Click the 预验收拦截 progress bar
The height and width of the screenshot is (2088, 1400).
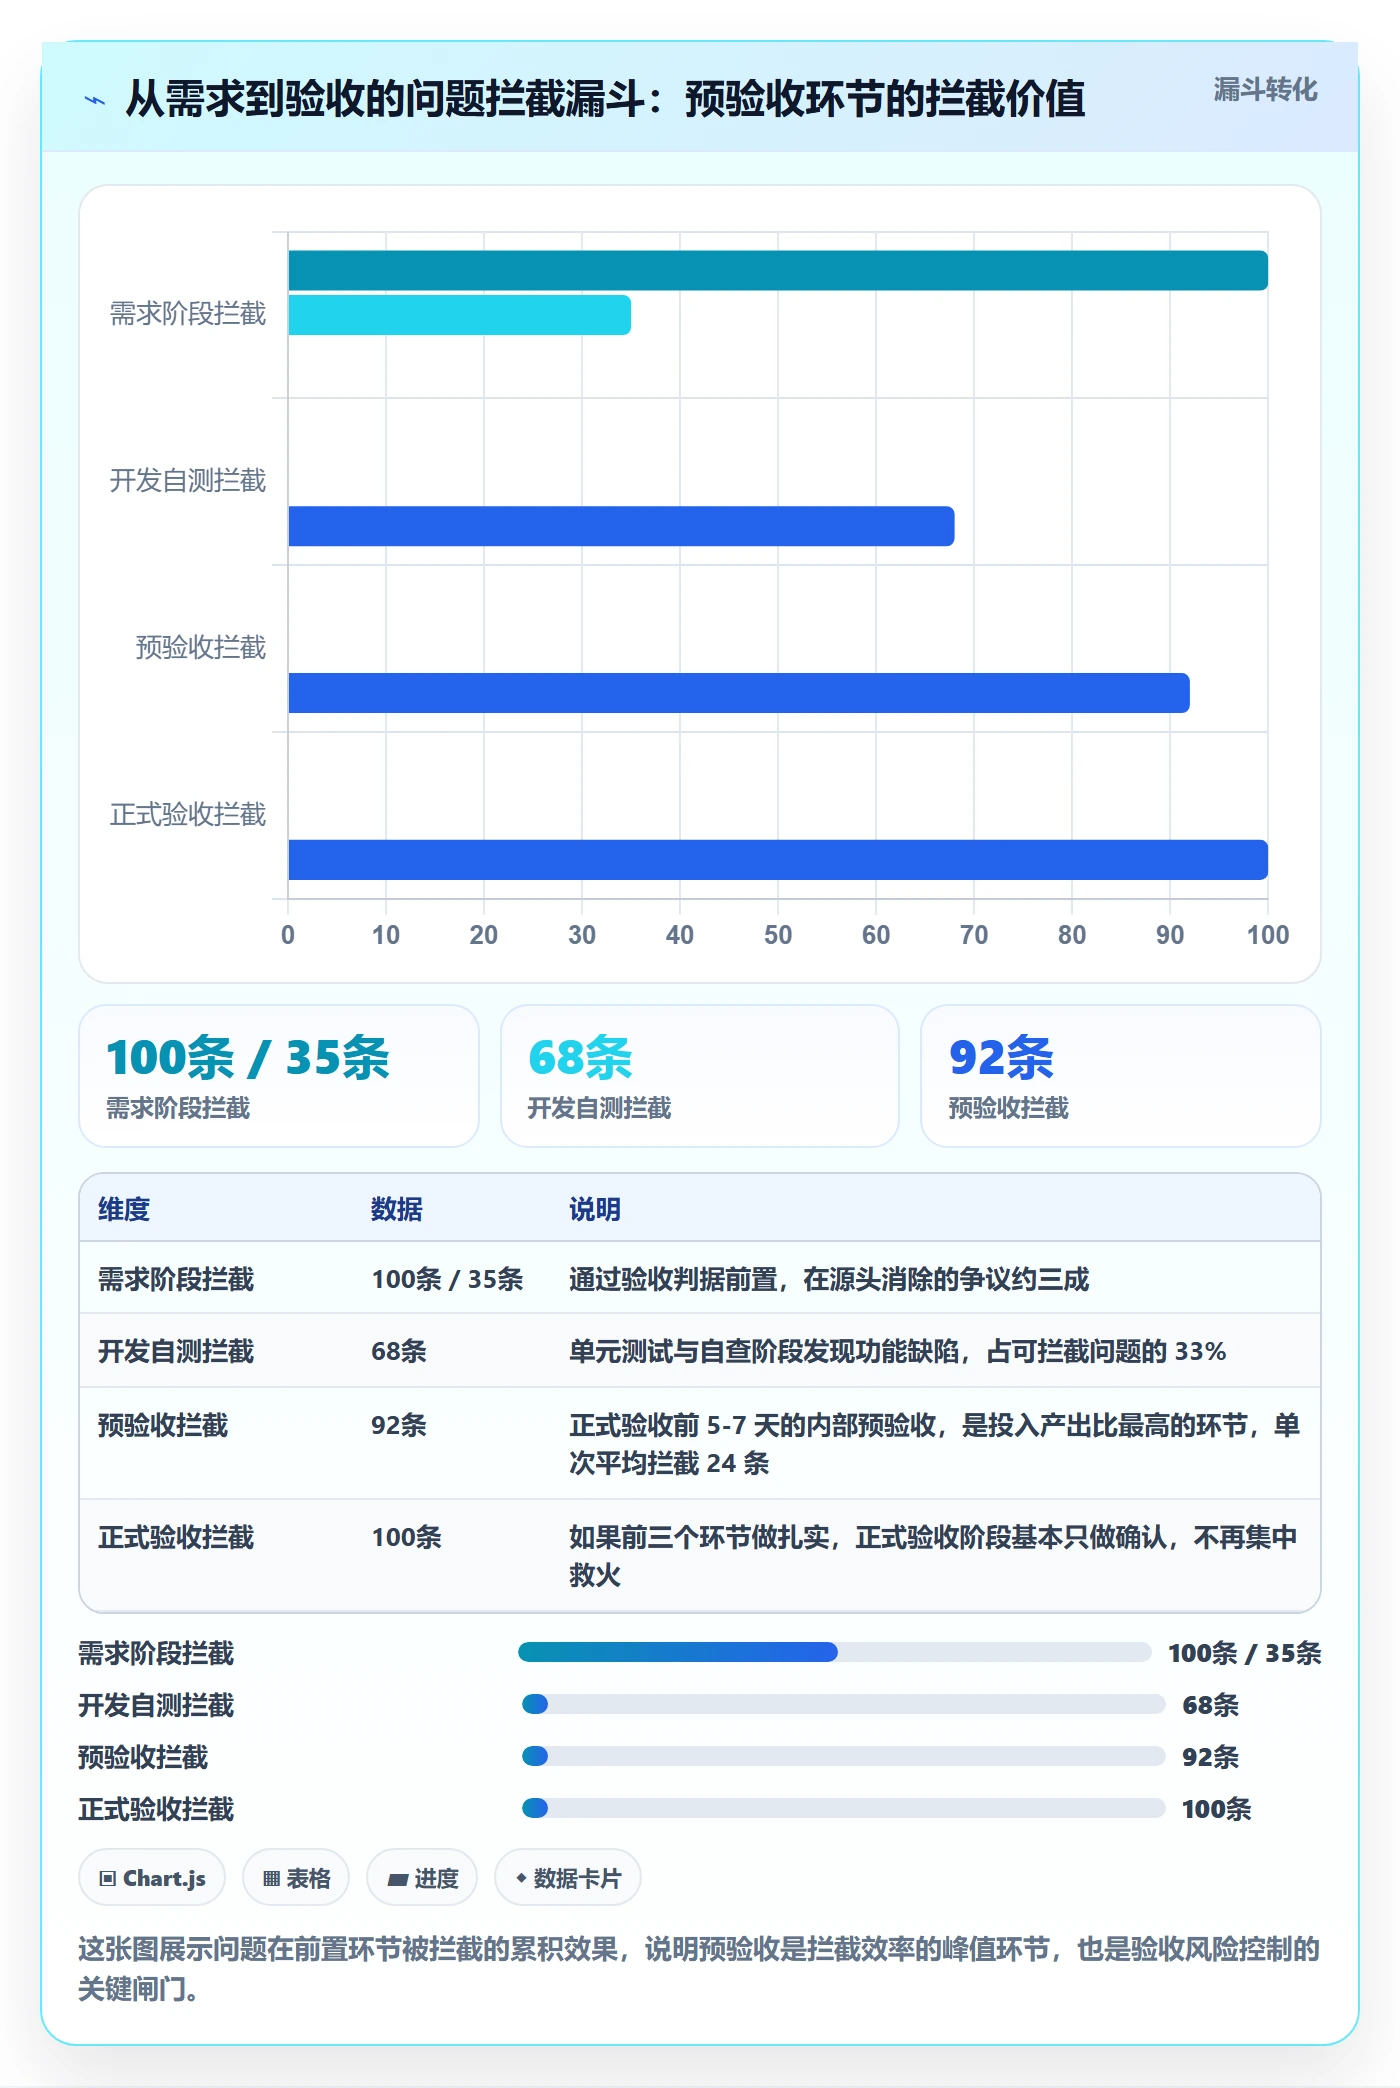click(843, 1756)
